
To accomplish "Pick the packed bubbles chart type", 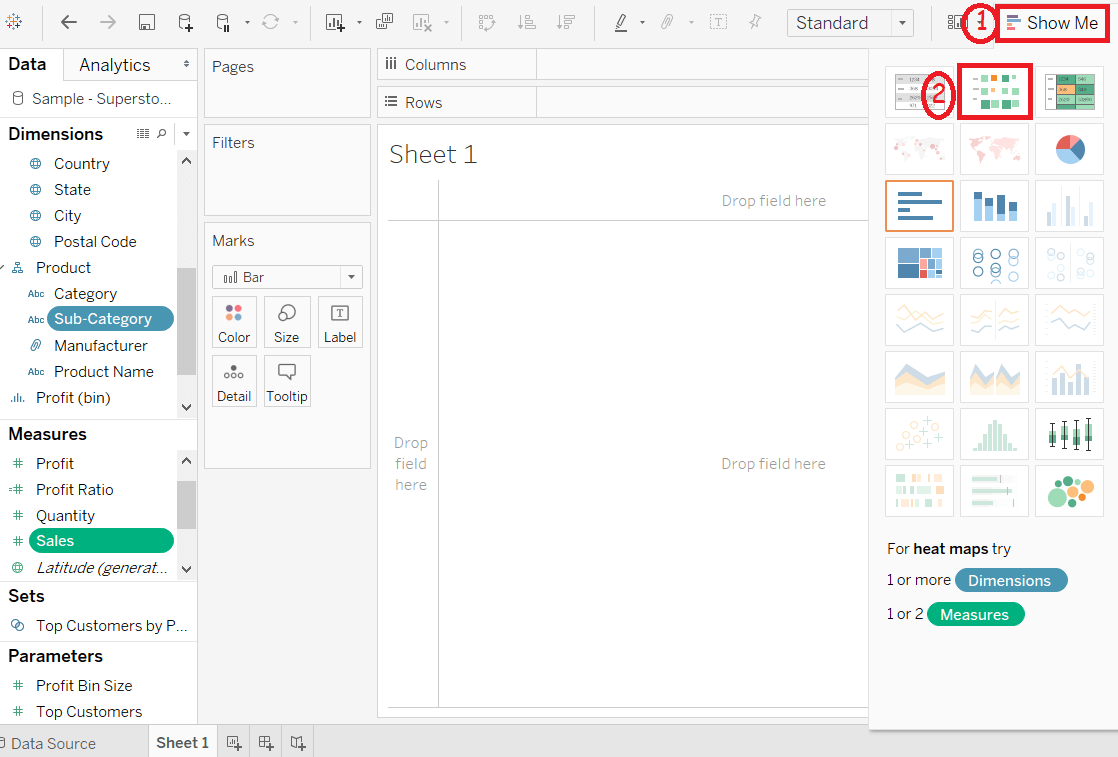I will pyautogui.click(x=1069, y=491).
